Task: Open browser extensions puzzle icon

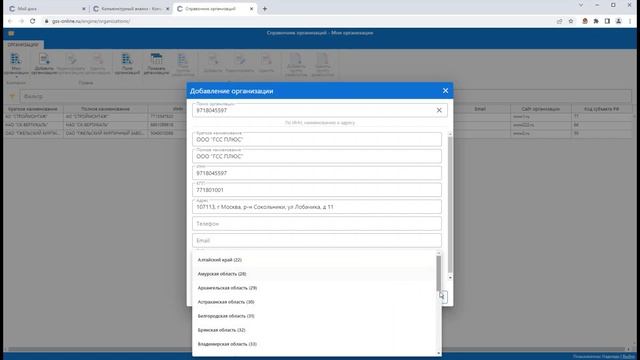Action: click(x=596, y=21)
